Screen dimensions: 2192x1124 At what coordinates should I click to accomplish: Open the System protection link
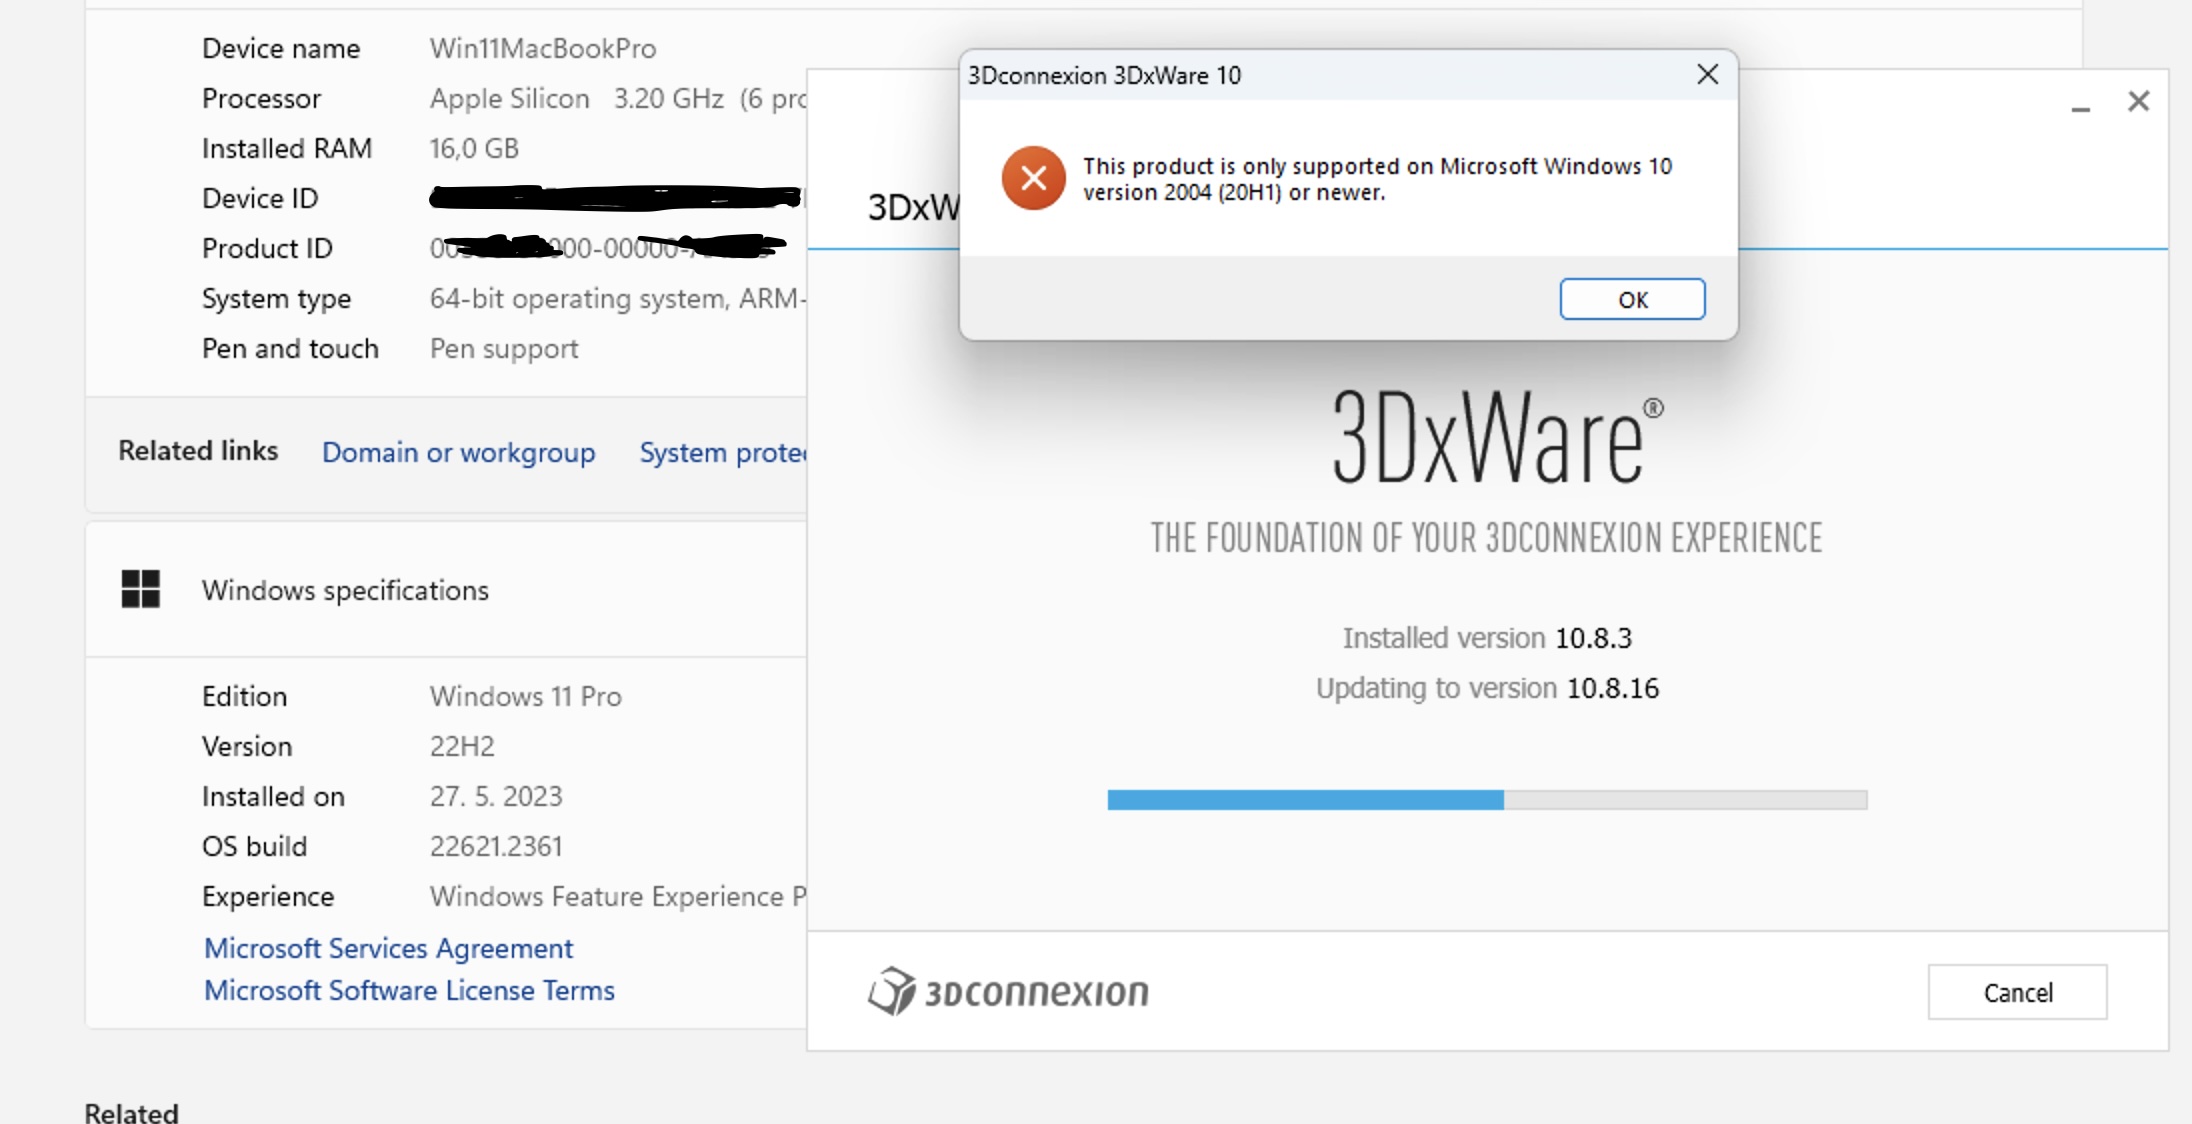pos(722,452)
